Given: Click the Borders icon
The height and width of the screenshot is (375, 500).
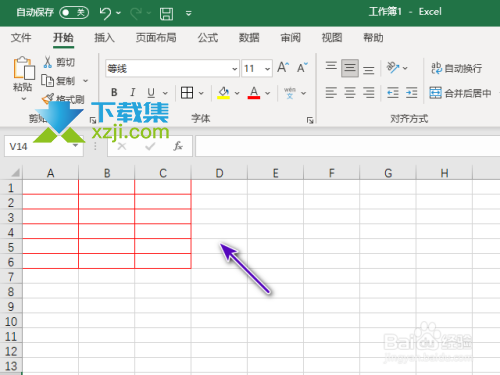Looking at the screenshot, I should point(187,92).
